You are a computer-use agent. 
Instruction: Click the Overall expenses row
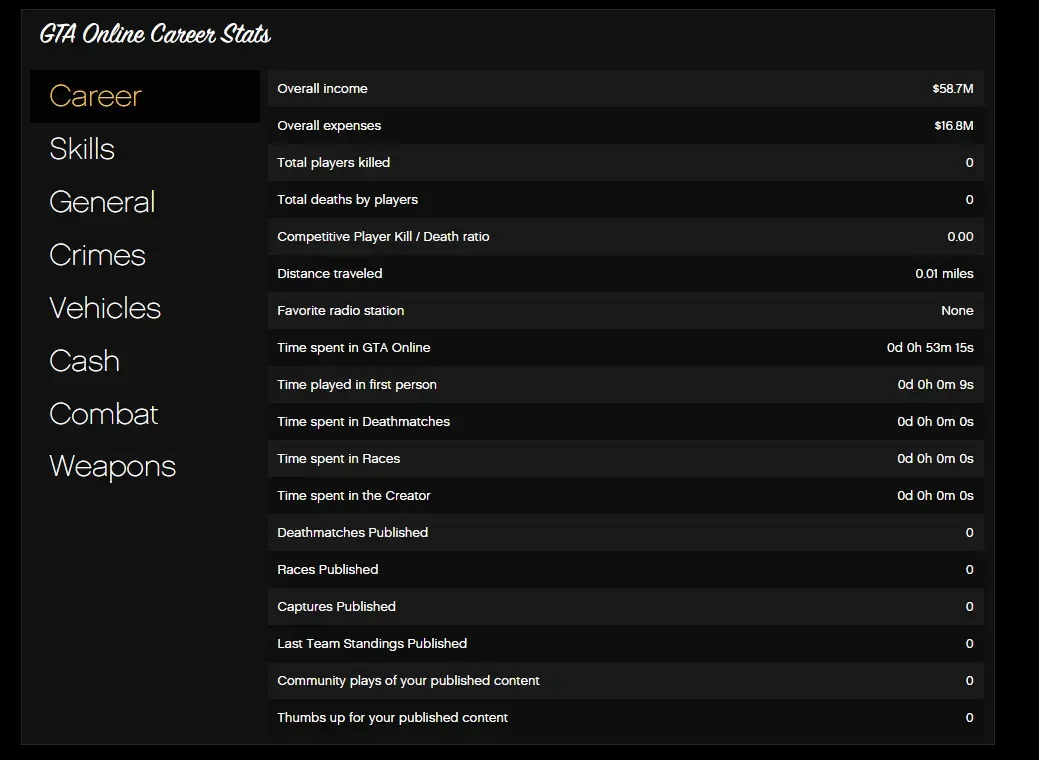click(625, 126)
